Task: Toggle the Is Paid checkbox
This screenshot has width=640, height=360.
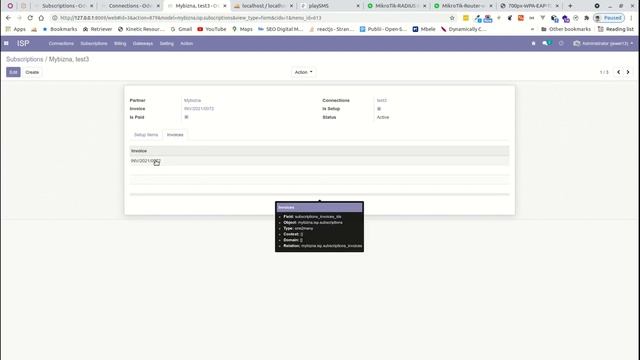Action: pos(186,117)
